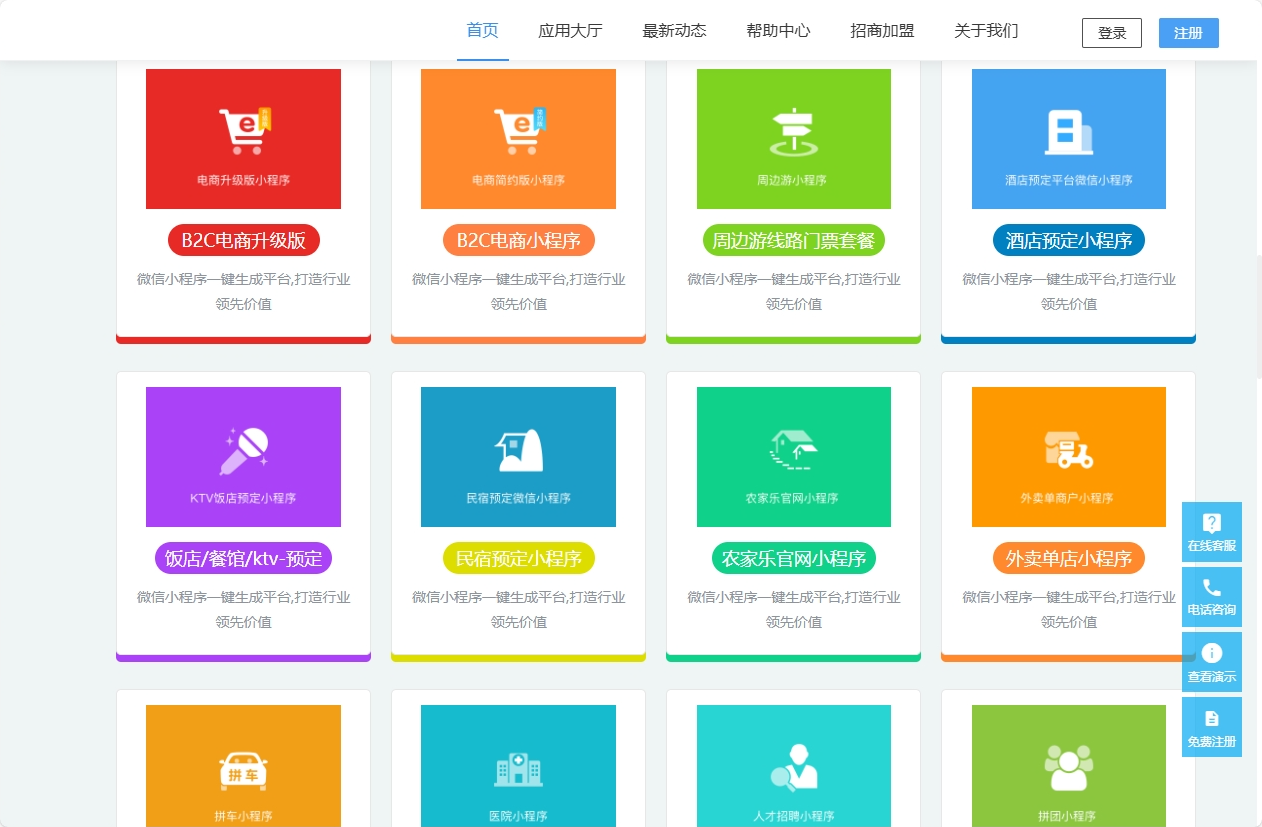Click the green 农家乐官网小程序 label
Image resolution: width=1262 pixels, height=827 pixels.
[794, 559]
